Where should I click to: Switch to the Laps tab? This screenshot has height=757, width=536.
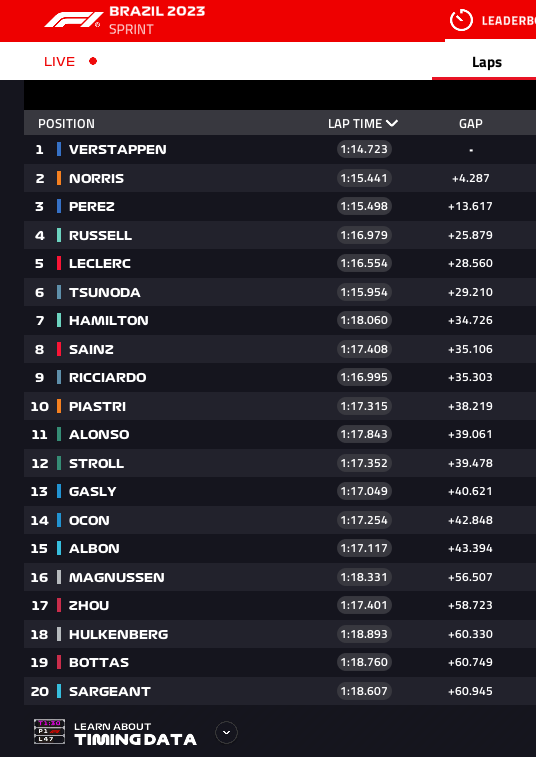click(487, 62)
